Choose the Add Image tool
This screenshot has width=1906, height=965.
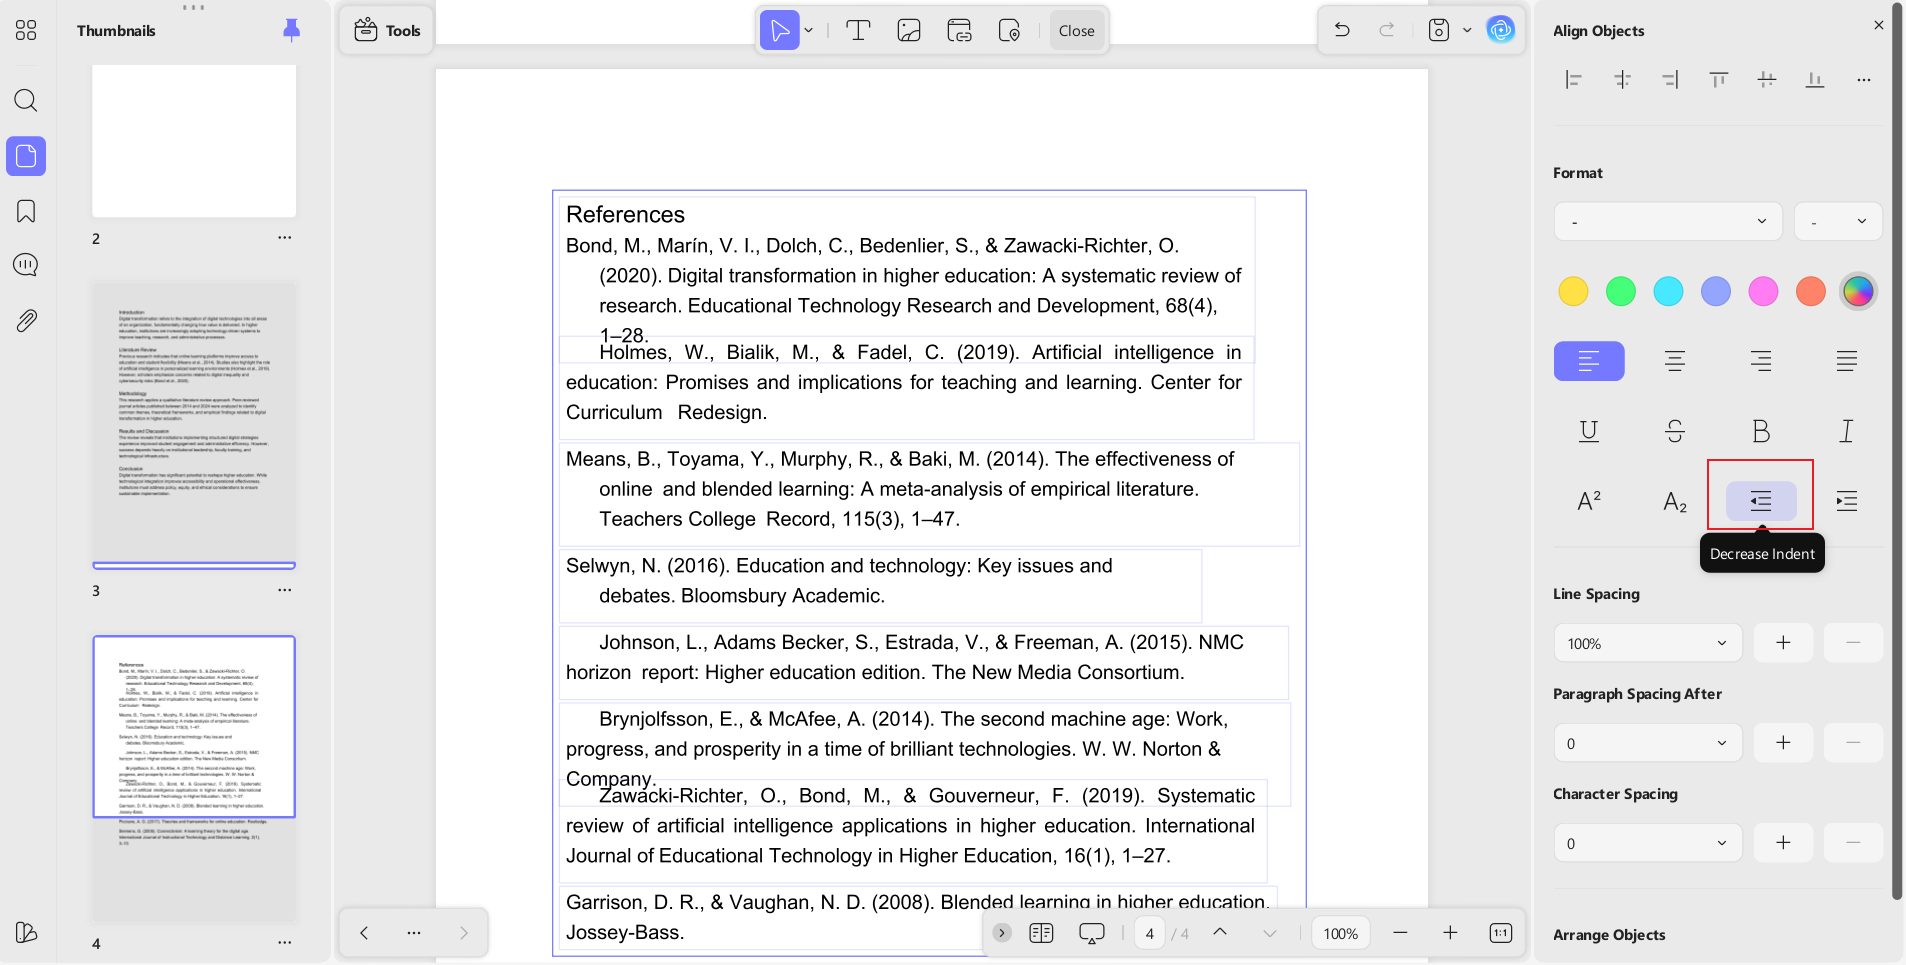(x=909, y=30)
